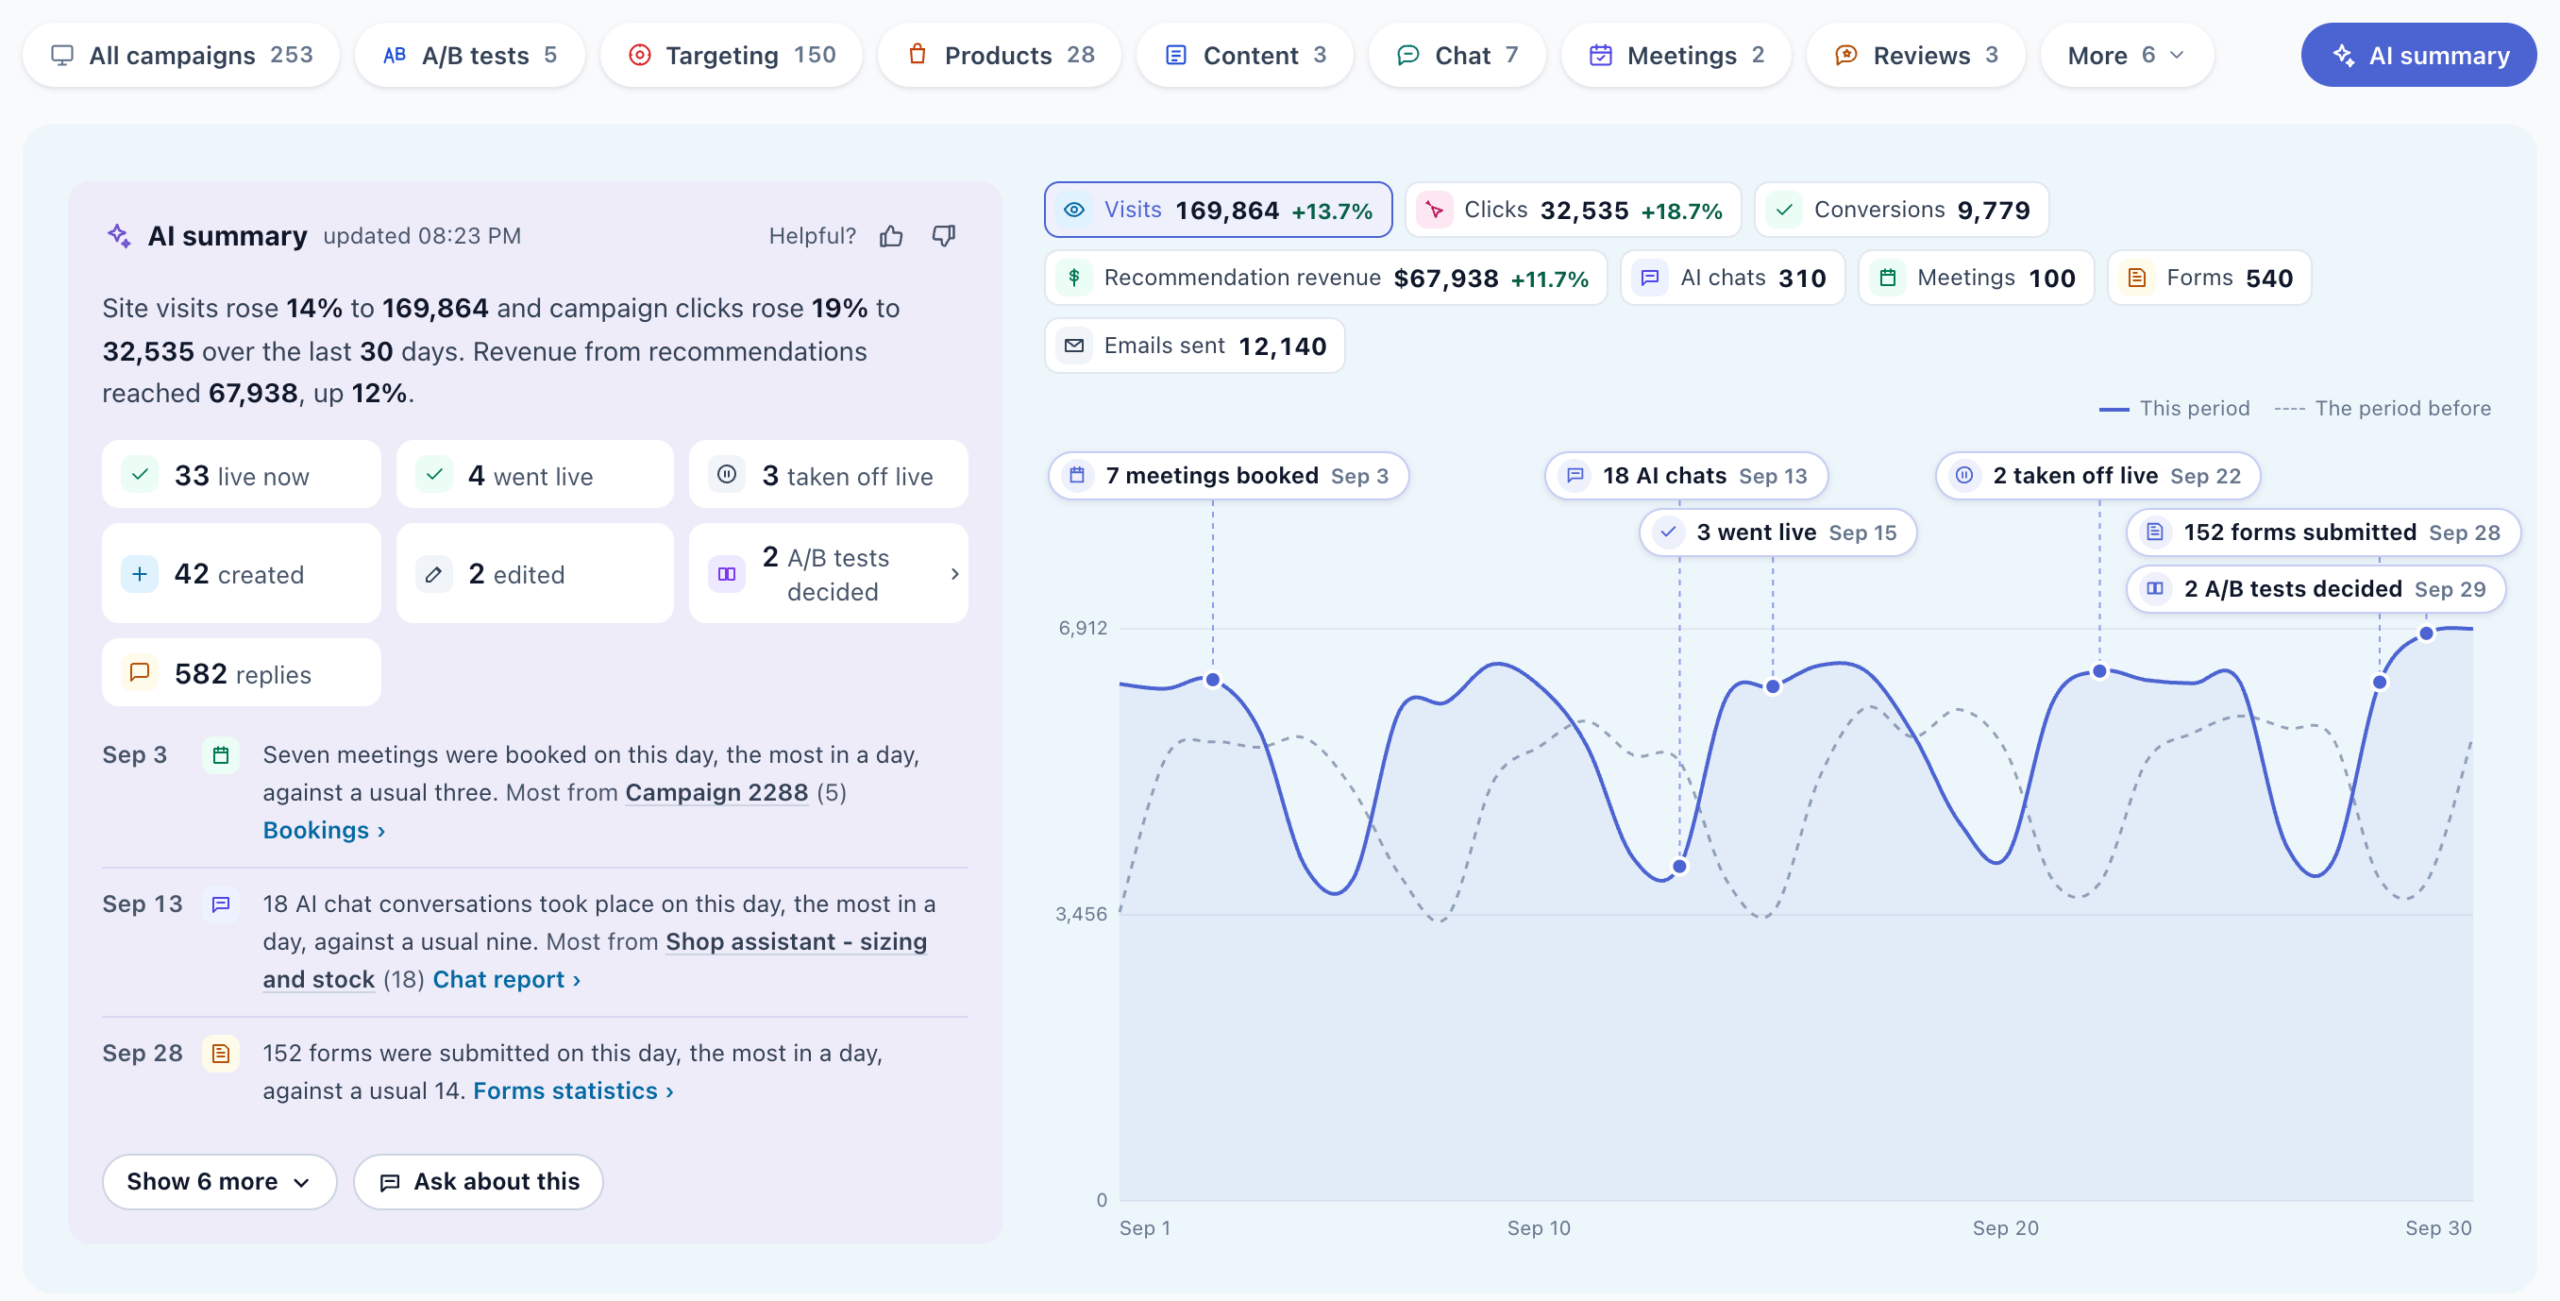Image resolution: width=2560 pixels, height=1301 pixels.
Task: Toggle the Emails sent 12,140 chip
Action: [1195, 346]
